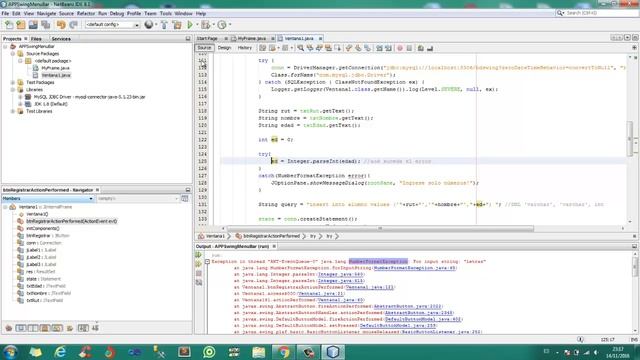
Task: Toggle Show Static Members in Navigator
Action: pyautogui.click(x=33, y=328)
